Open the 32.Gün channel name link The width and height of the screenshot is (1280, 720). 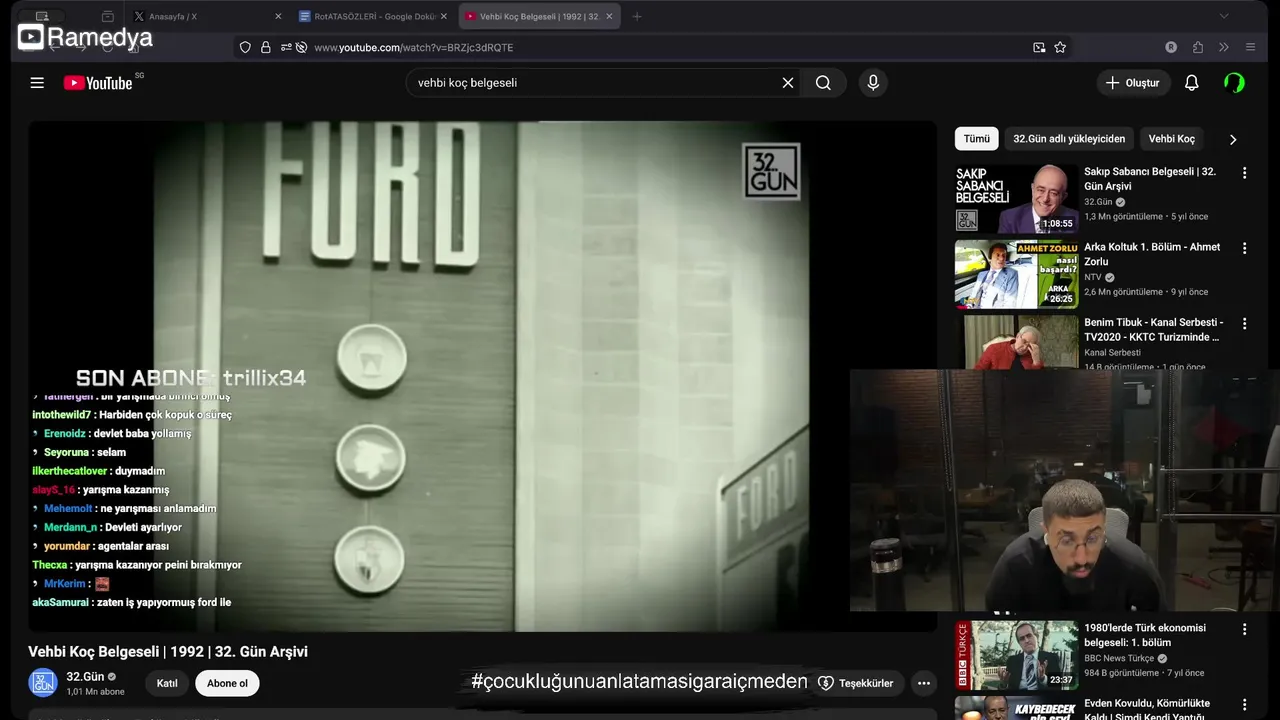click(85, 677)
